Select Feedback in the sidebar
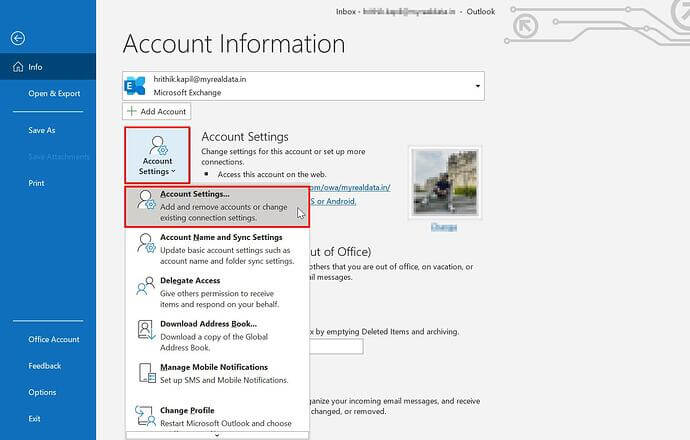The image size is (690, 440). [45, 366]
